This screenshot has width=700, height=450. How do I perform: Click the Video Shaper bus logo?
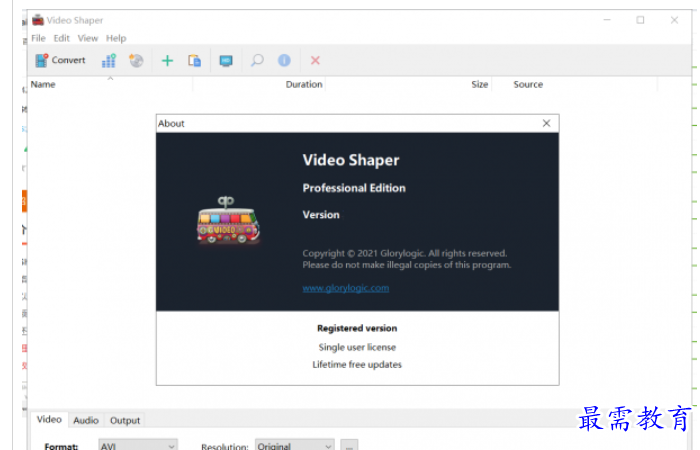[x=228, y=220]
